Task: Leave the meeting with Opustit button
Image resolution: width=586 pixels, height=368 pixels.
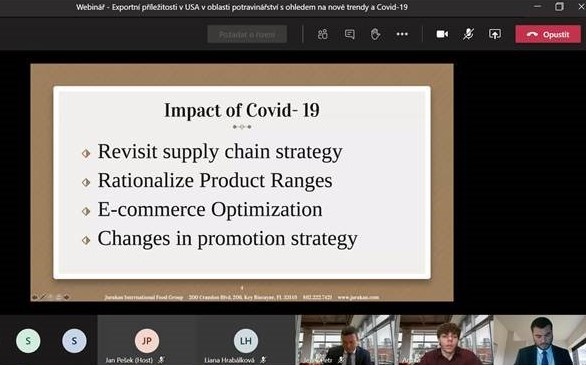Action: pos(548,34)
